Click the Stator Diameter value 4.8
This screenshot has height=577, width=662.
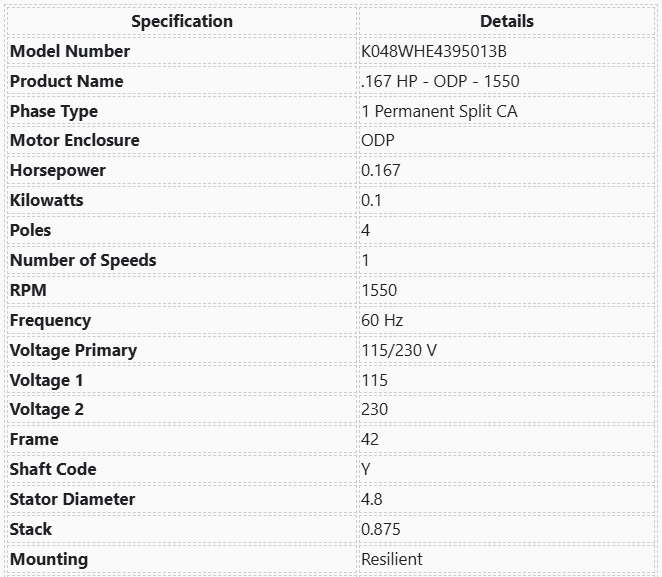point(371,499)
